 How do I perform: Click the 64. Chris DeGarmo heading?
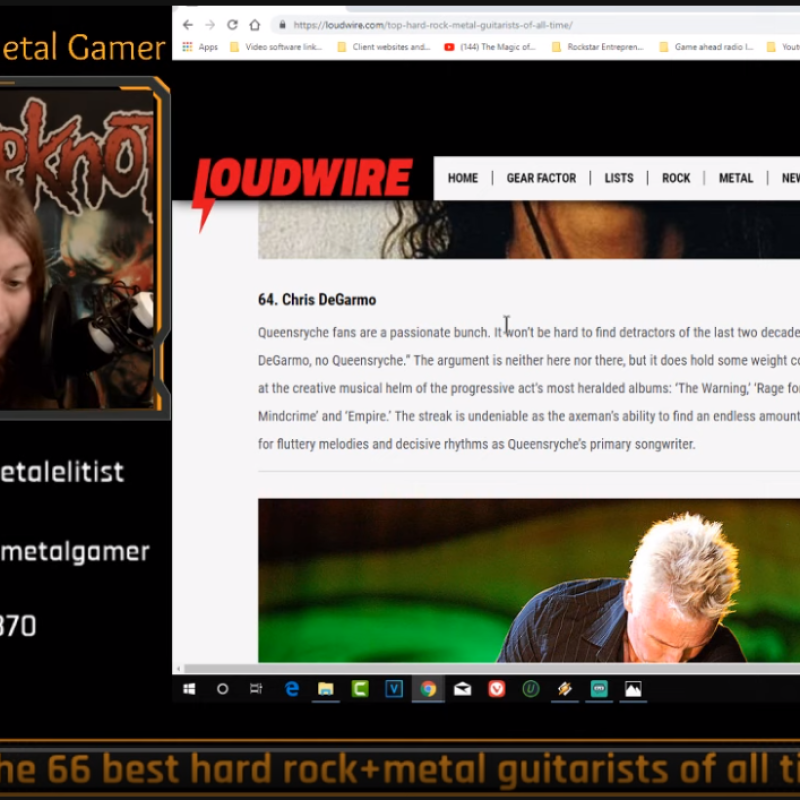[317, 299]
